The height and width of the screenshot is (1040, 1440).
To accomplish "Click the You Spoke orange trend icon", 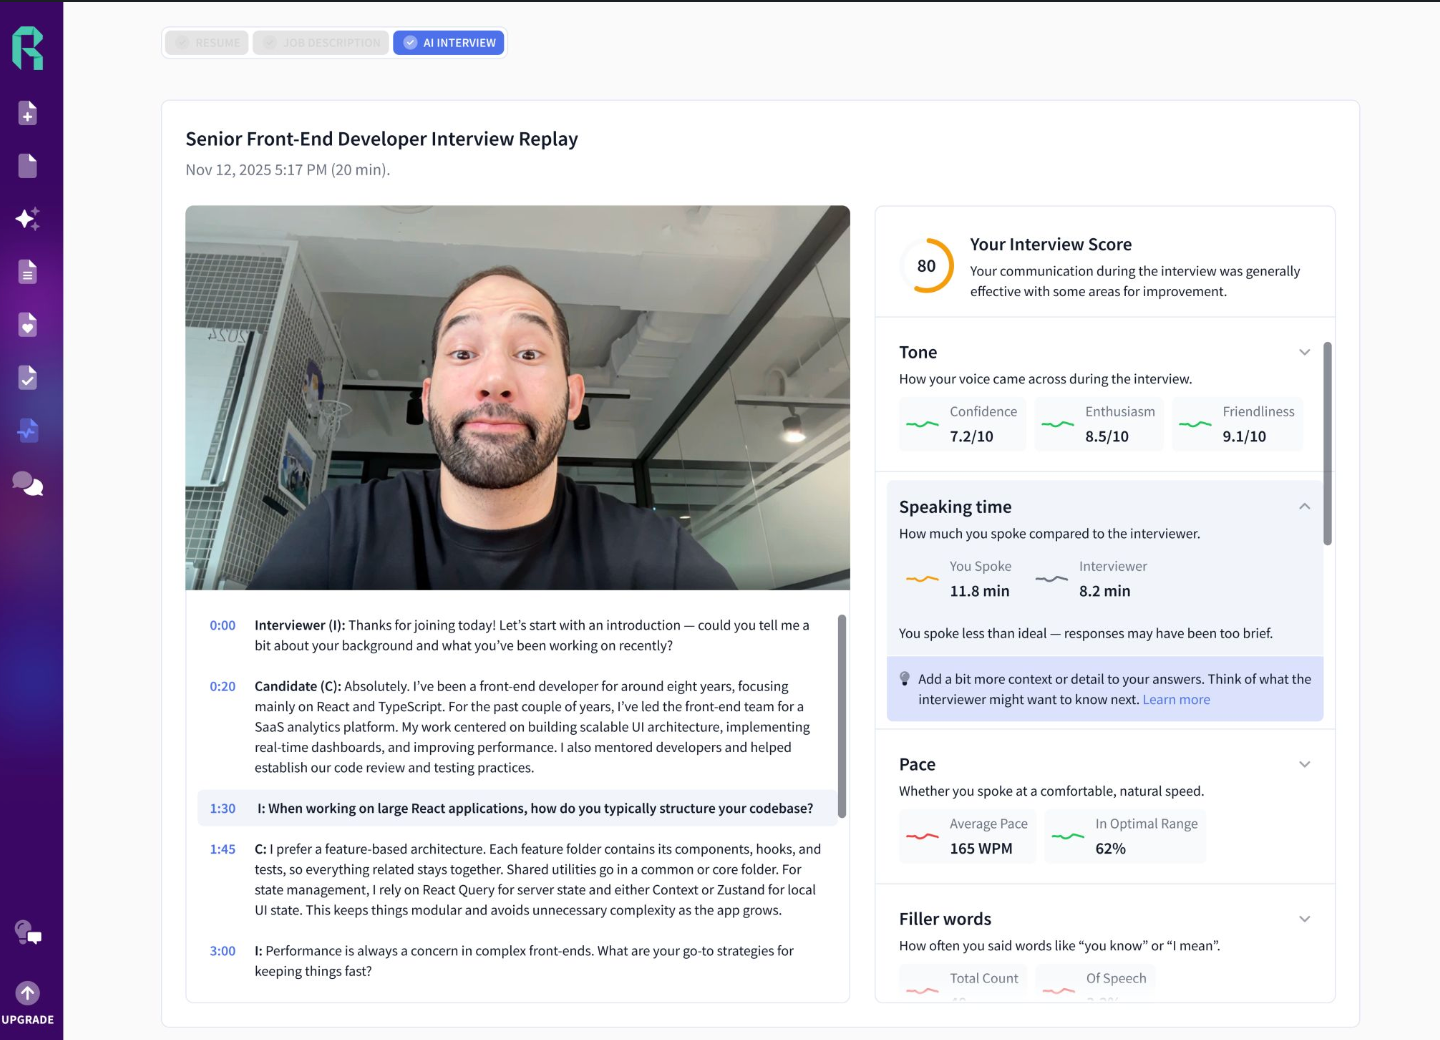I will coord(922,579).
